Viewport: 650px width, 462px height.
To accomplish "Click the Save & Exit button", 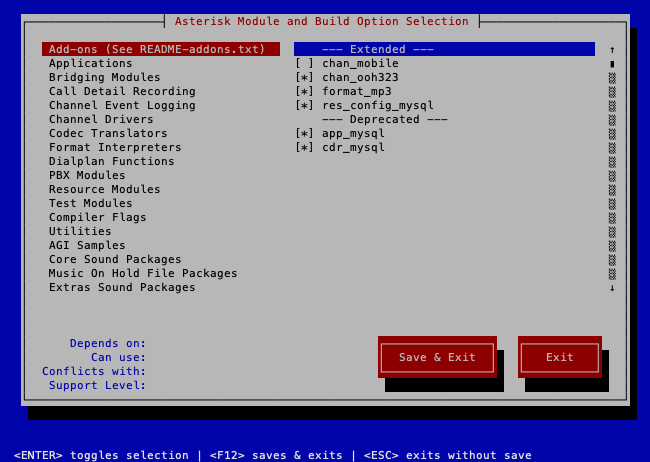I will [x=437, y=357].
